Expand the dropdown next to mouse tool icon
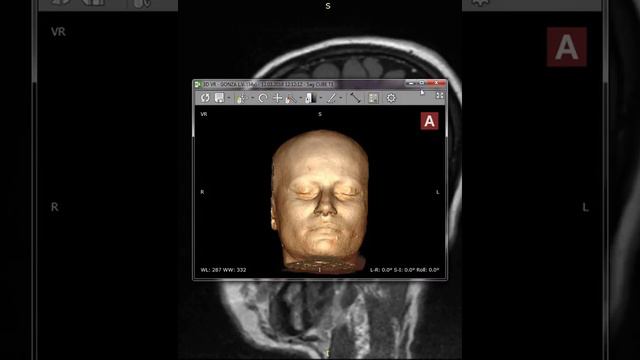 (x=252, y=98)
